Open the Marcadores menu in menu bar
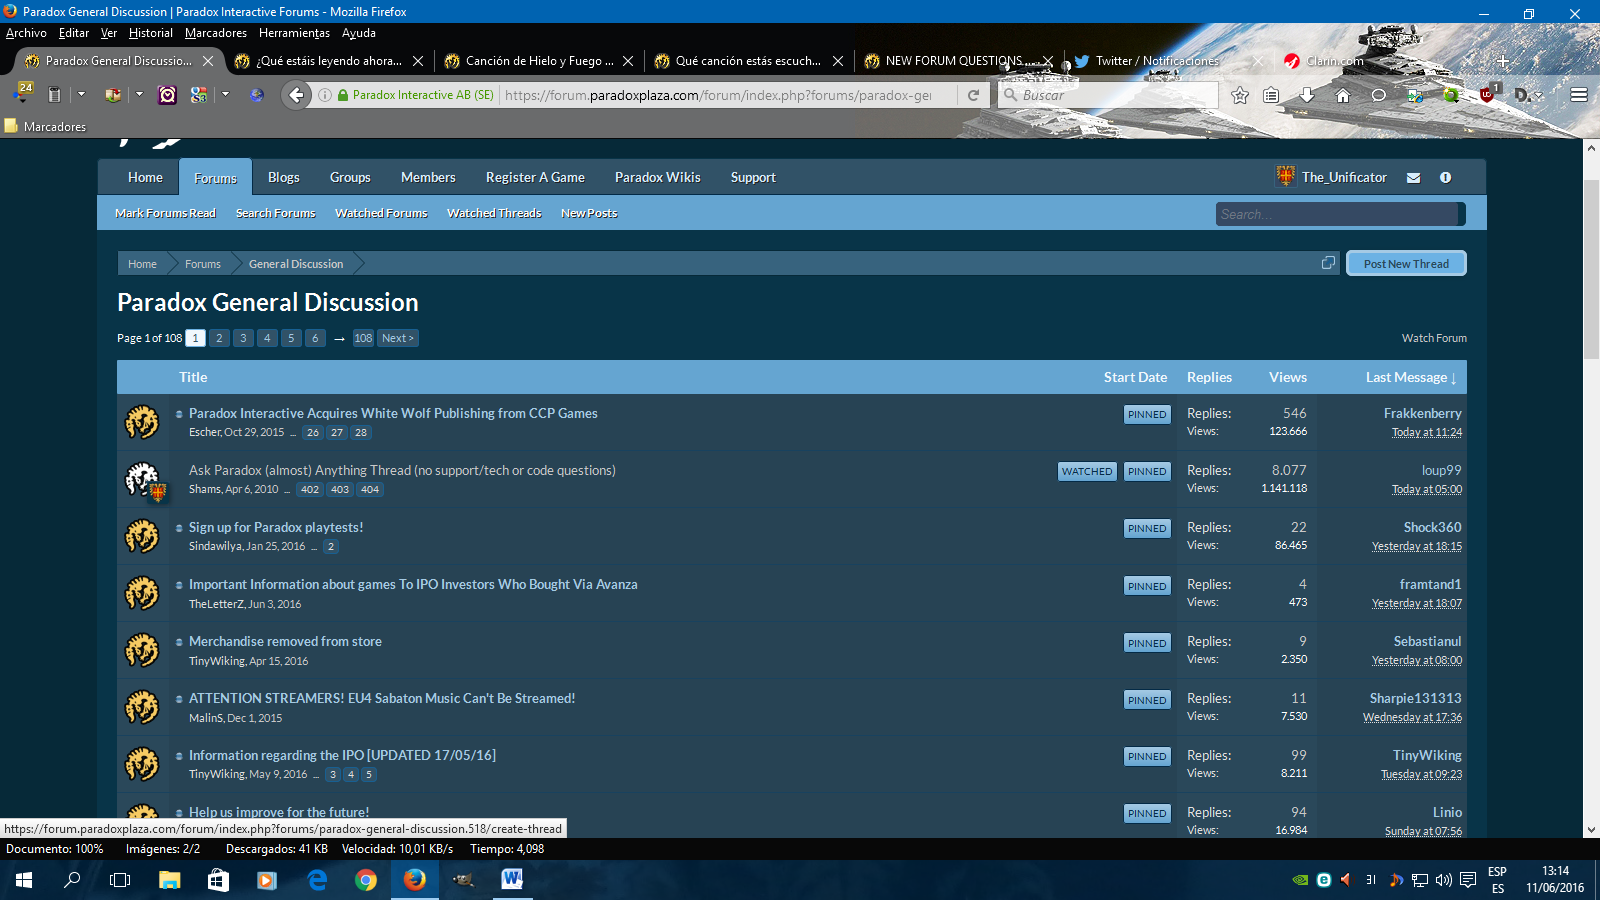Screen dimensions: 1600x900 (x=215, y=33)
